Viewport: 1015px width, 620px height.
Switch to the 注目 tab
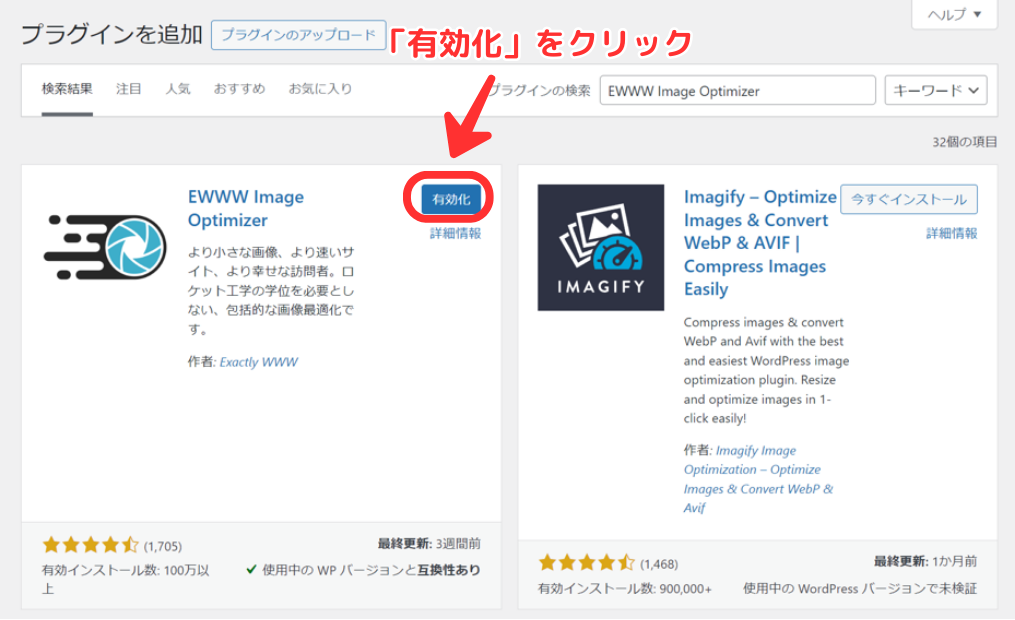128,89
